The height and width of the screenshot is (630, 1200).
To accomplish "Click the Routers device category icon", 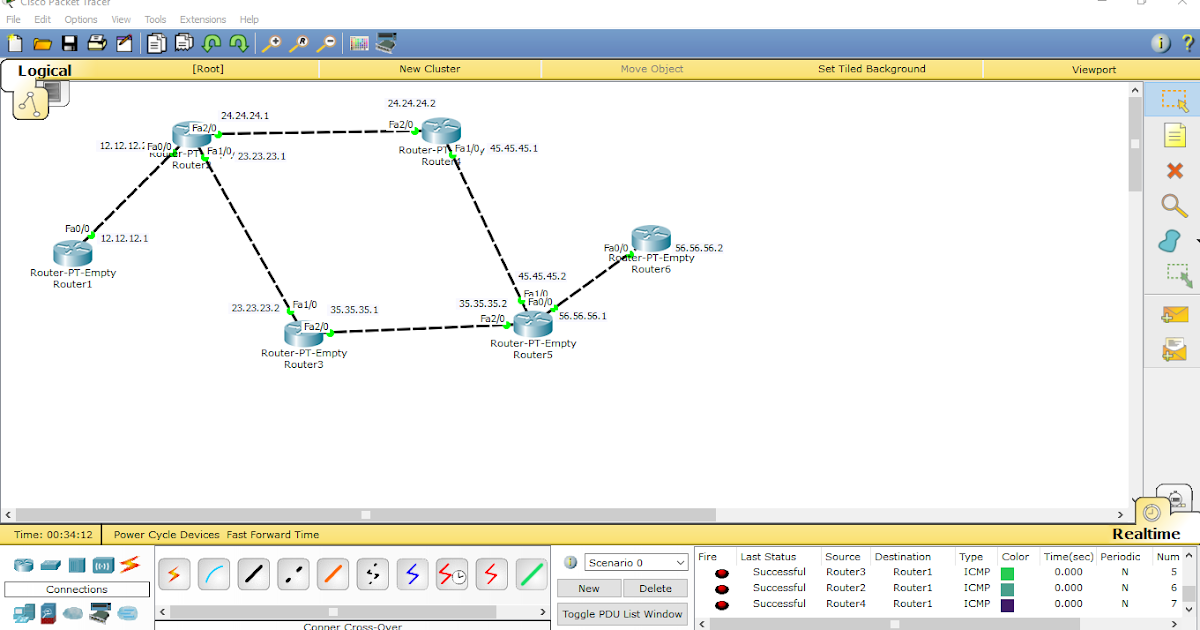I will point(22,564).
